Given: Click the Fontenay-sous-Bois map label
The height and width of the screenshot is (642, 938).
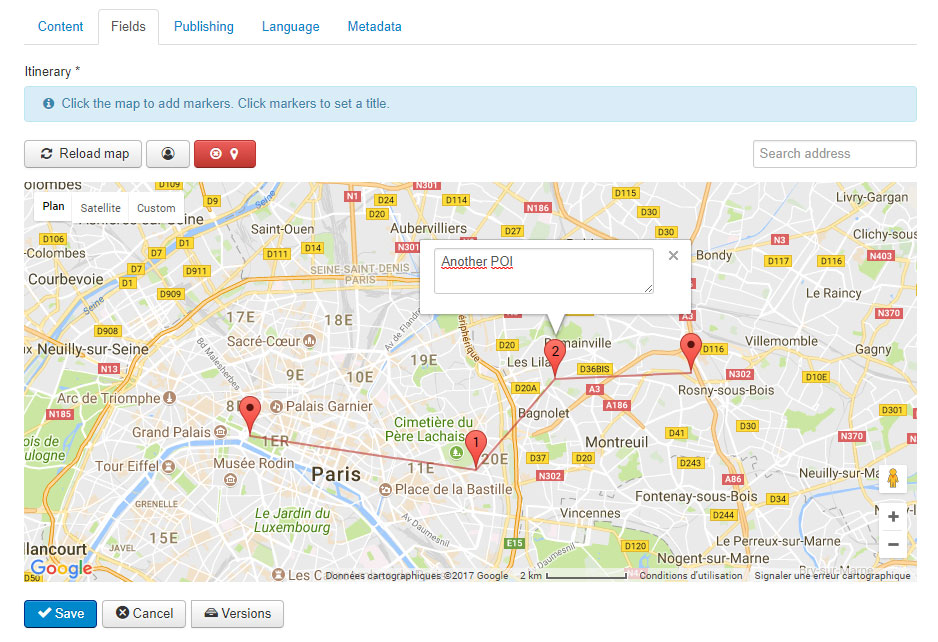Looking at the screenshot, I should click(x=696, y=497).
